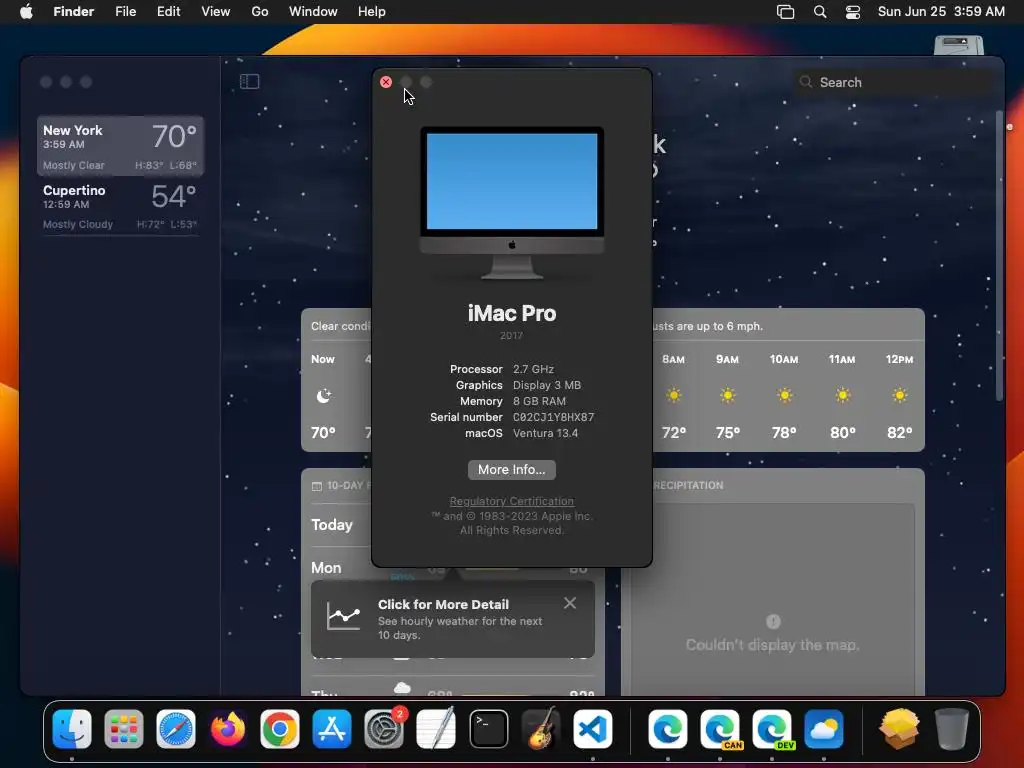Open the Regulatory Certification link
Image resolution: width=1024 pixels, height=768 pixels.
click(x=512, y=501)
